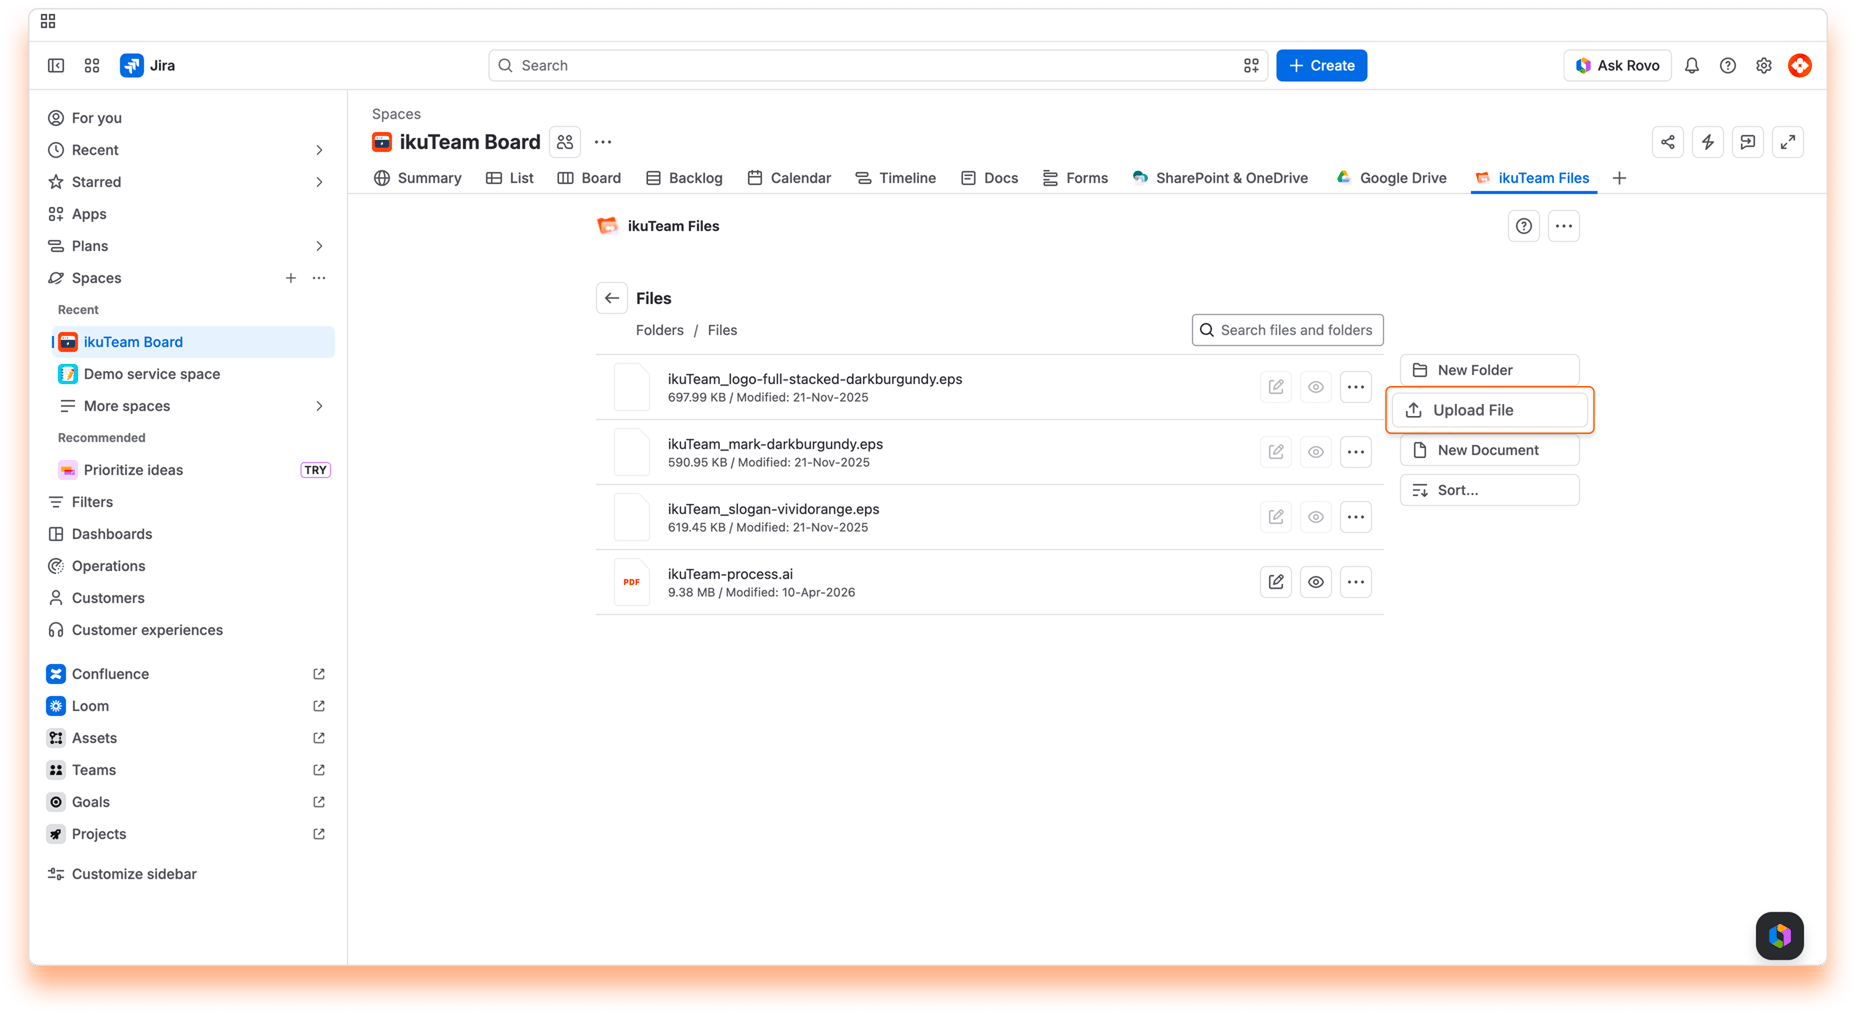Edit the ikuTeam-process.ai file
This screenshot has height=1014, width=1856.
click(x=1276, y=582)
